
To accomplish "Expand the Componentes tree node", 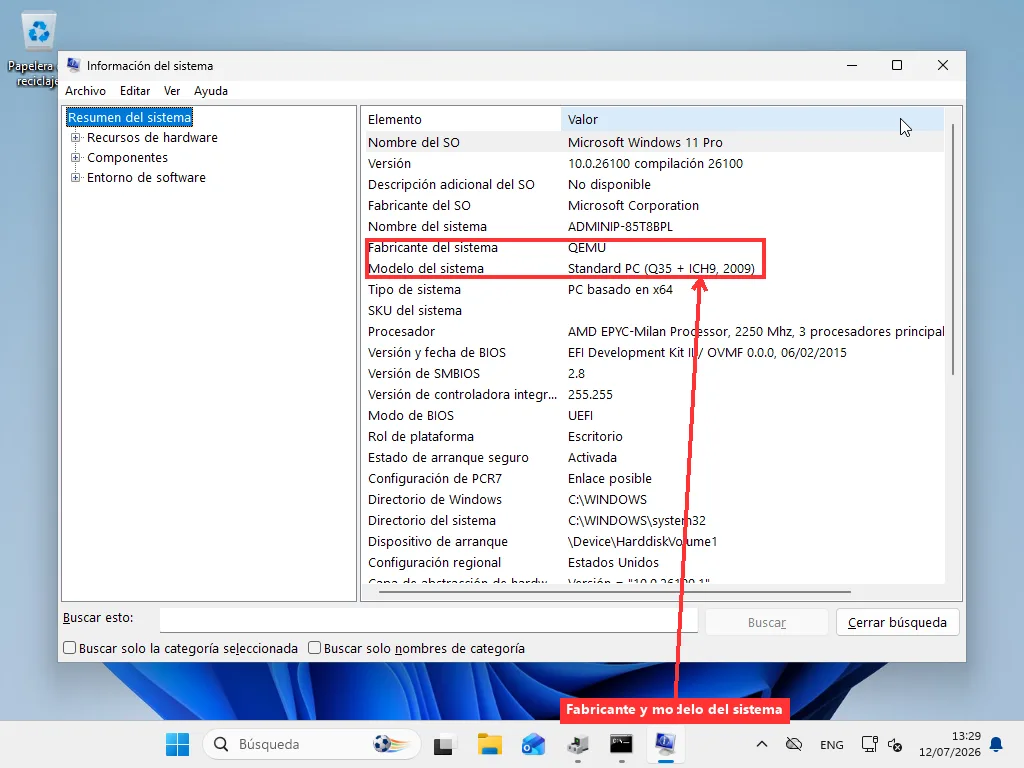I will click(76, 158).
